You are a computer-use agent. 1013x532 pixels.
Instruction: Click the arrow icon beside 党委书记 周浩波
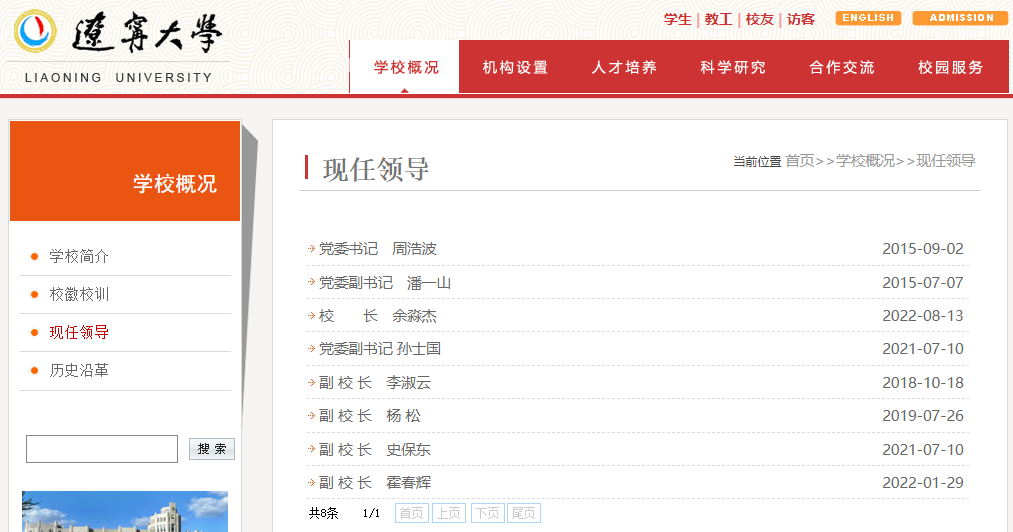(311, 248)
